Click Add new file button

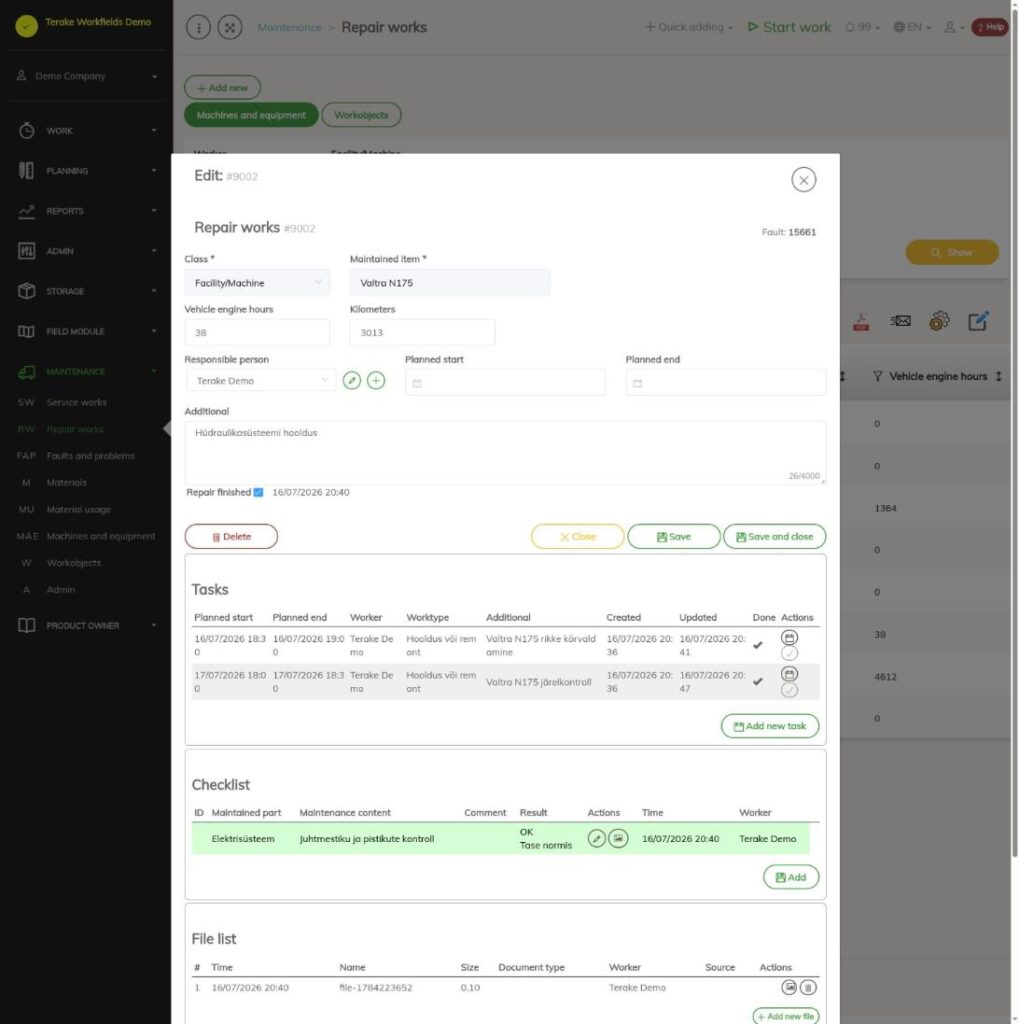pyautogui.click(x=786, y=1016)
